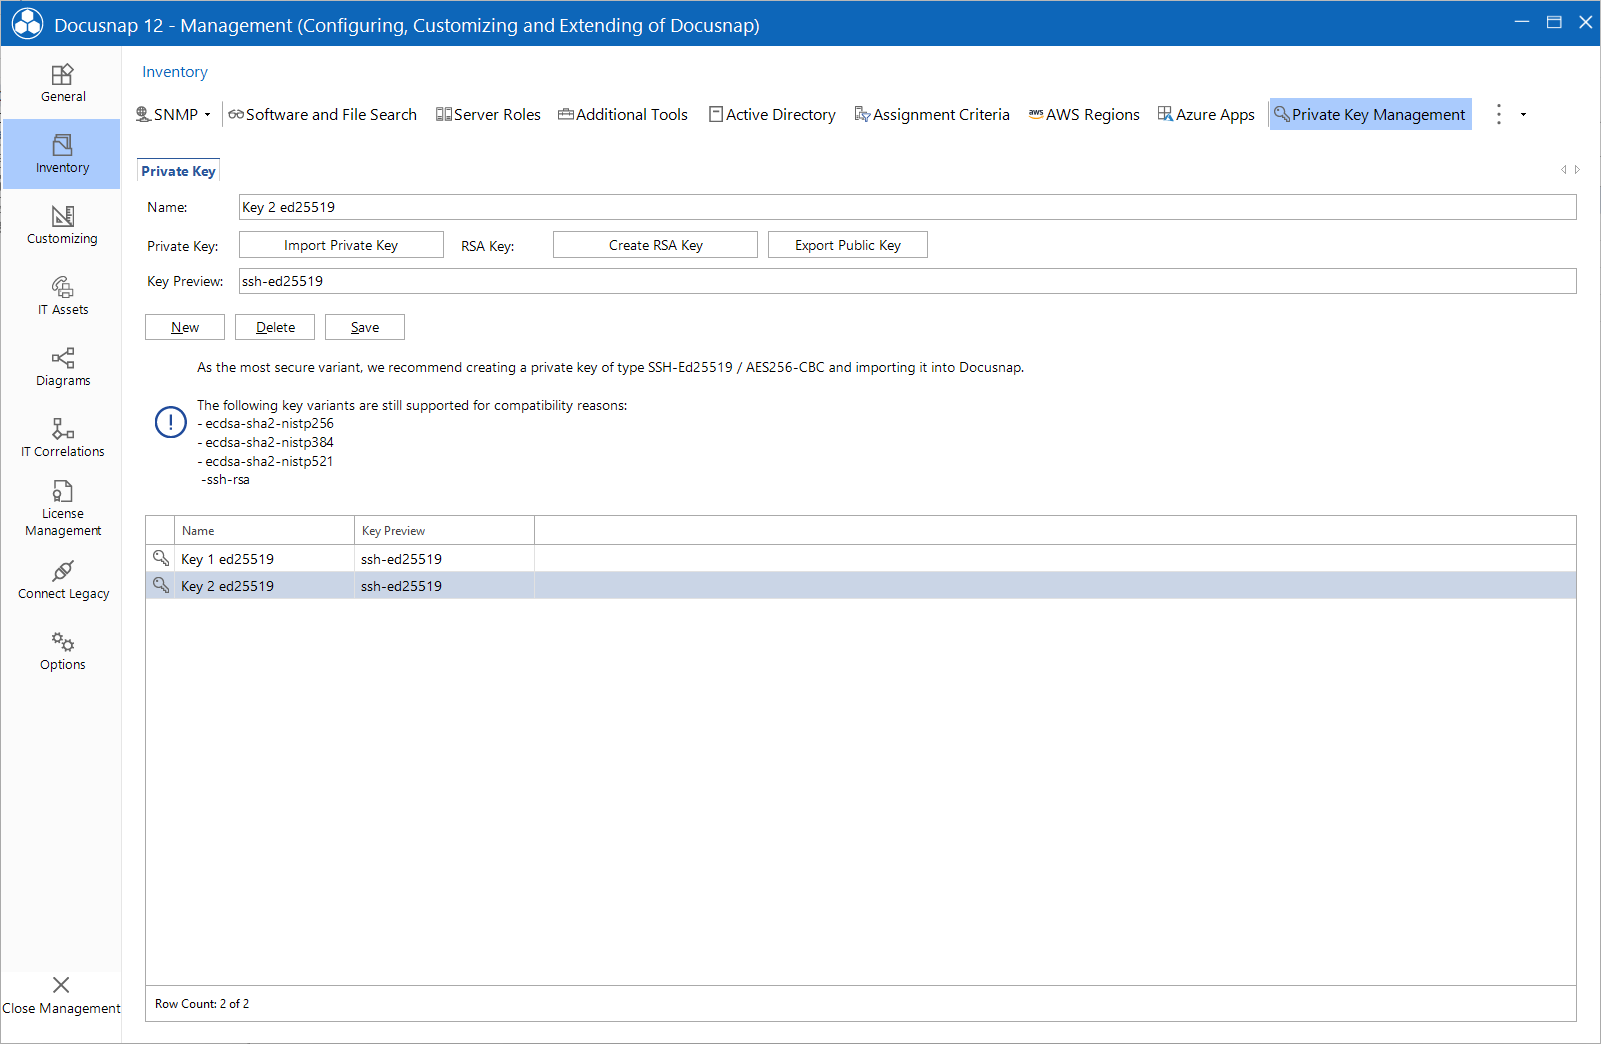Focus the Name input field

908,207
